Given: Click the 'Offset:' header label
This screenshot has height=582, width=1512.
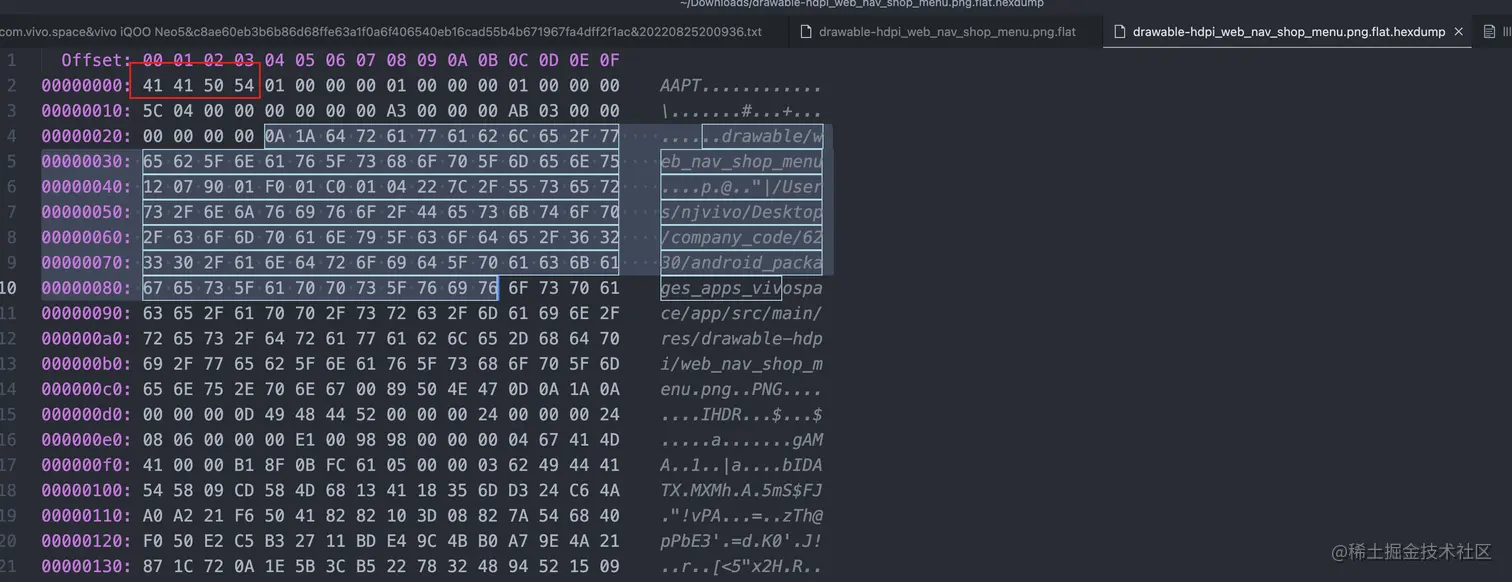Looking at the screenshot, I should click(96, 60).
